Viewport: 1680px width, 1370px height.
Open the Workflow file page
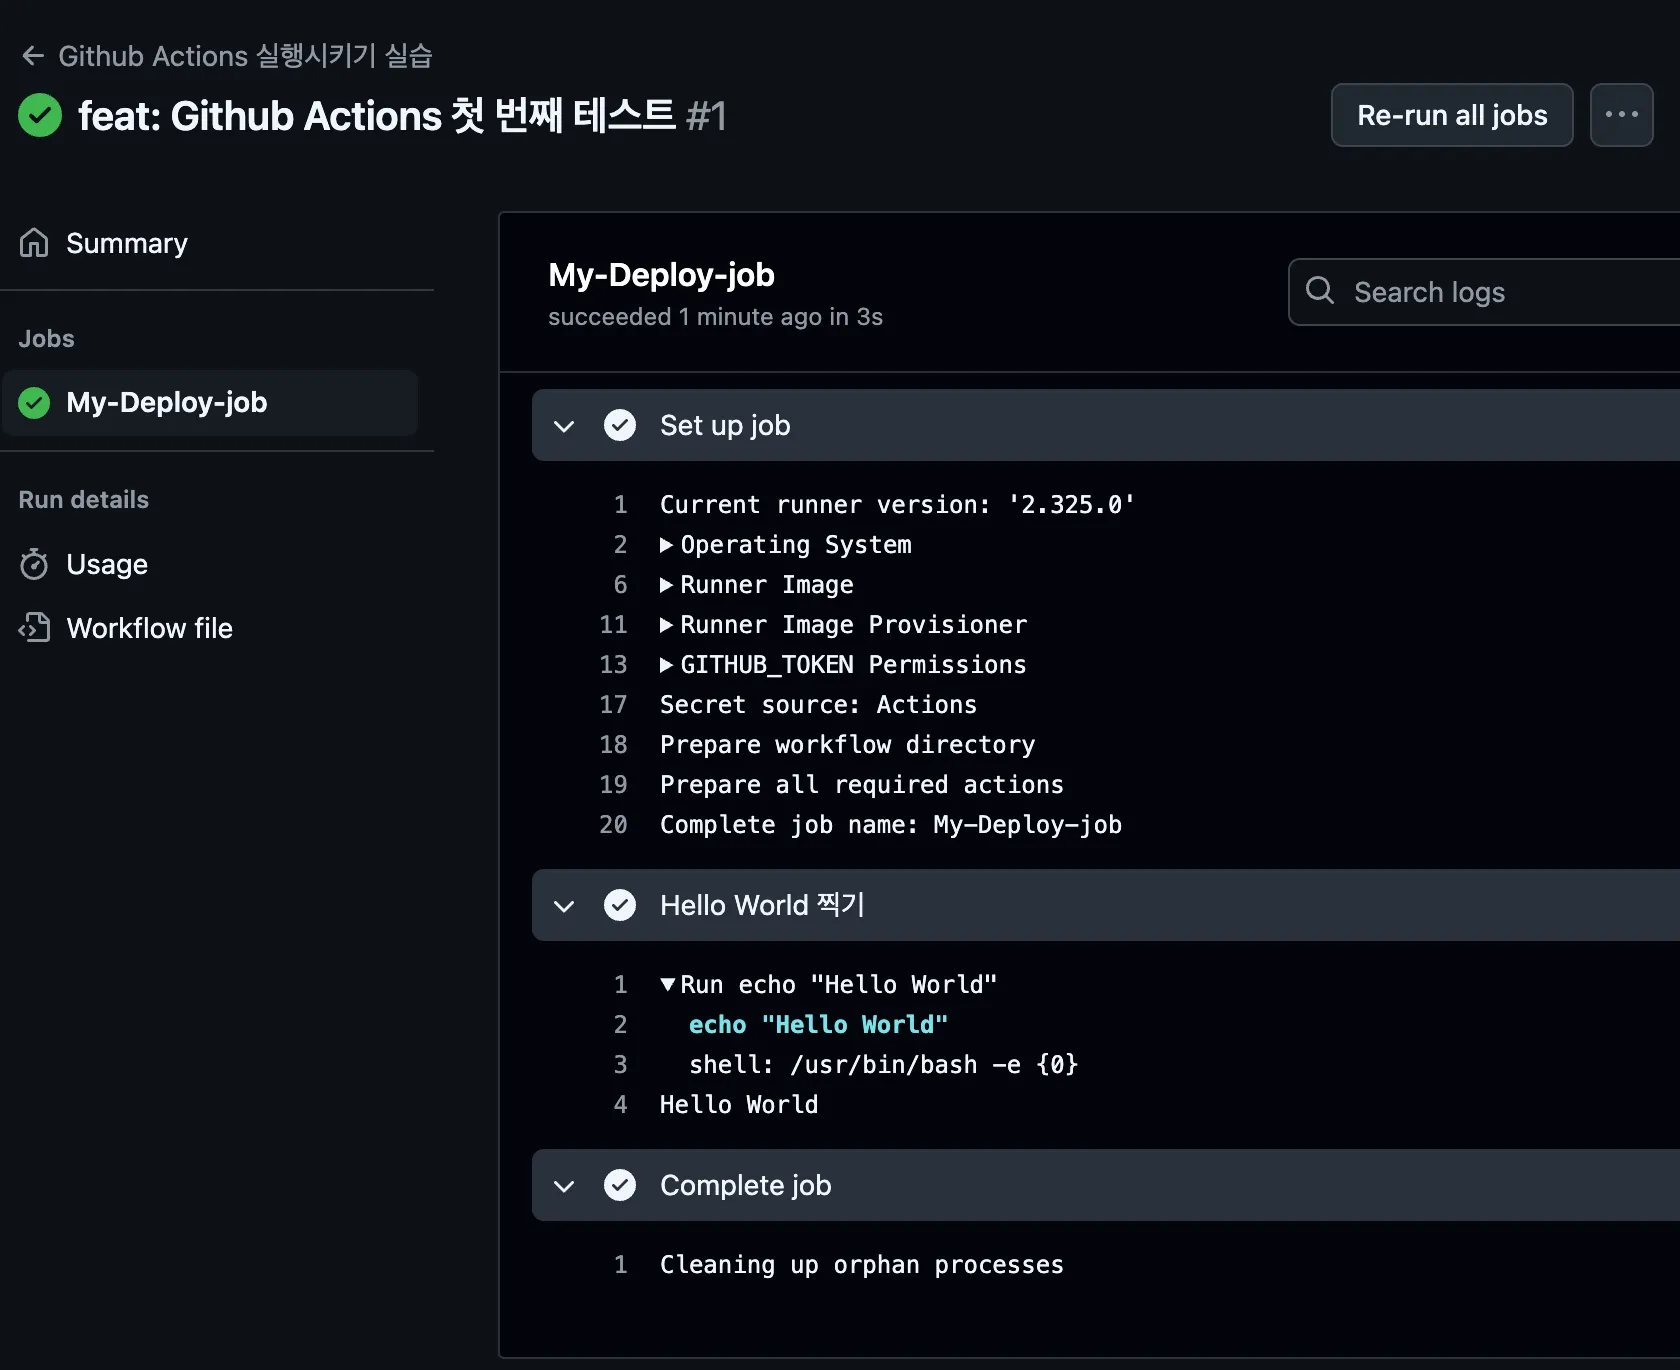click(x=150, y=628)
